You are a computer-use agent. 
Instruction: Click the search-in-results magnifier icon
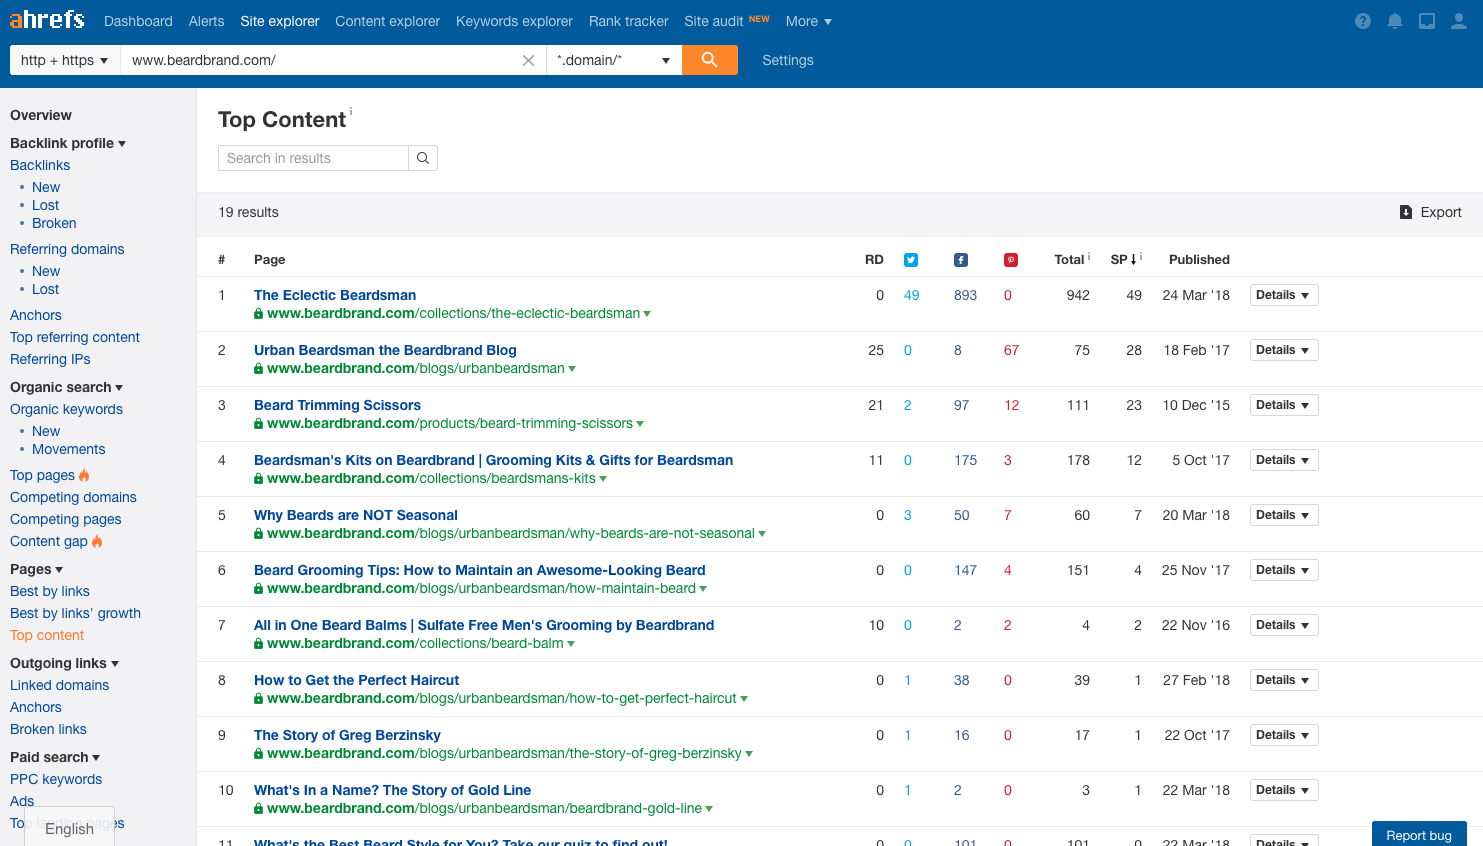tap(423, 158)
